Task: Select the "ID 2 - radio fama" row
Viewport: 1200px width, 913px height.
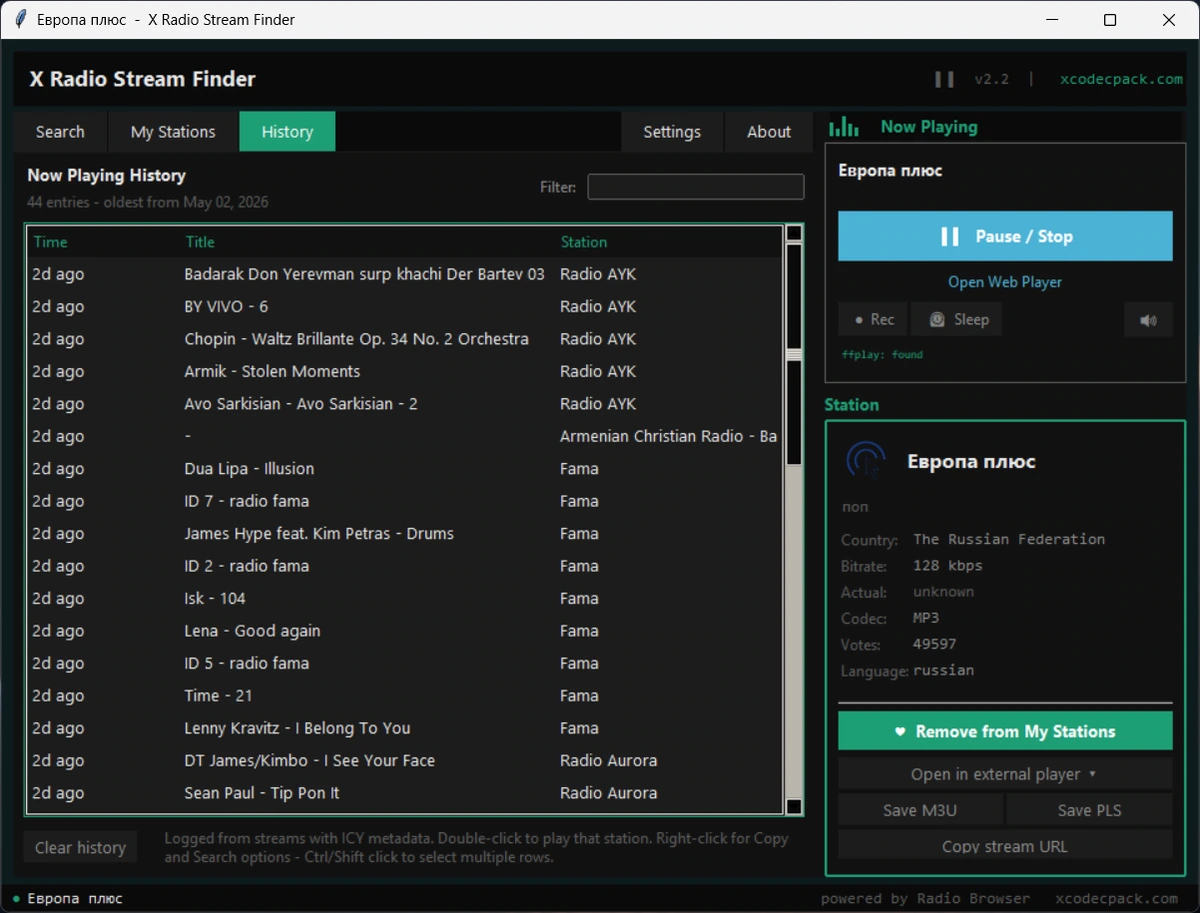Action: (x=405, y=566)
